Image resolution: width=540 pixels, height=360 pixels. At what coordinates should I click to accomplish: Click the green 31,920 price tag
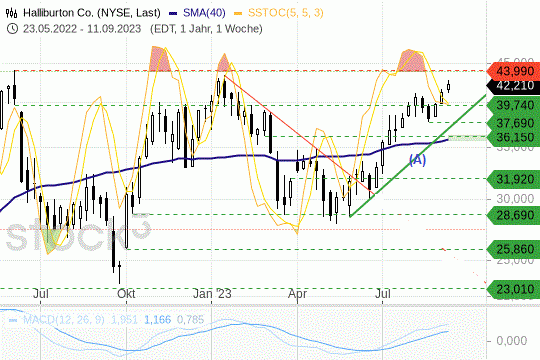[513, 179]
